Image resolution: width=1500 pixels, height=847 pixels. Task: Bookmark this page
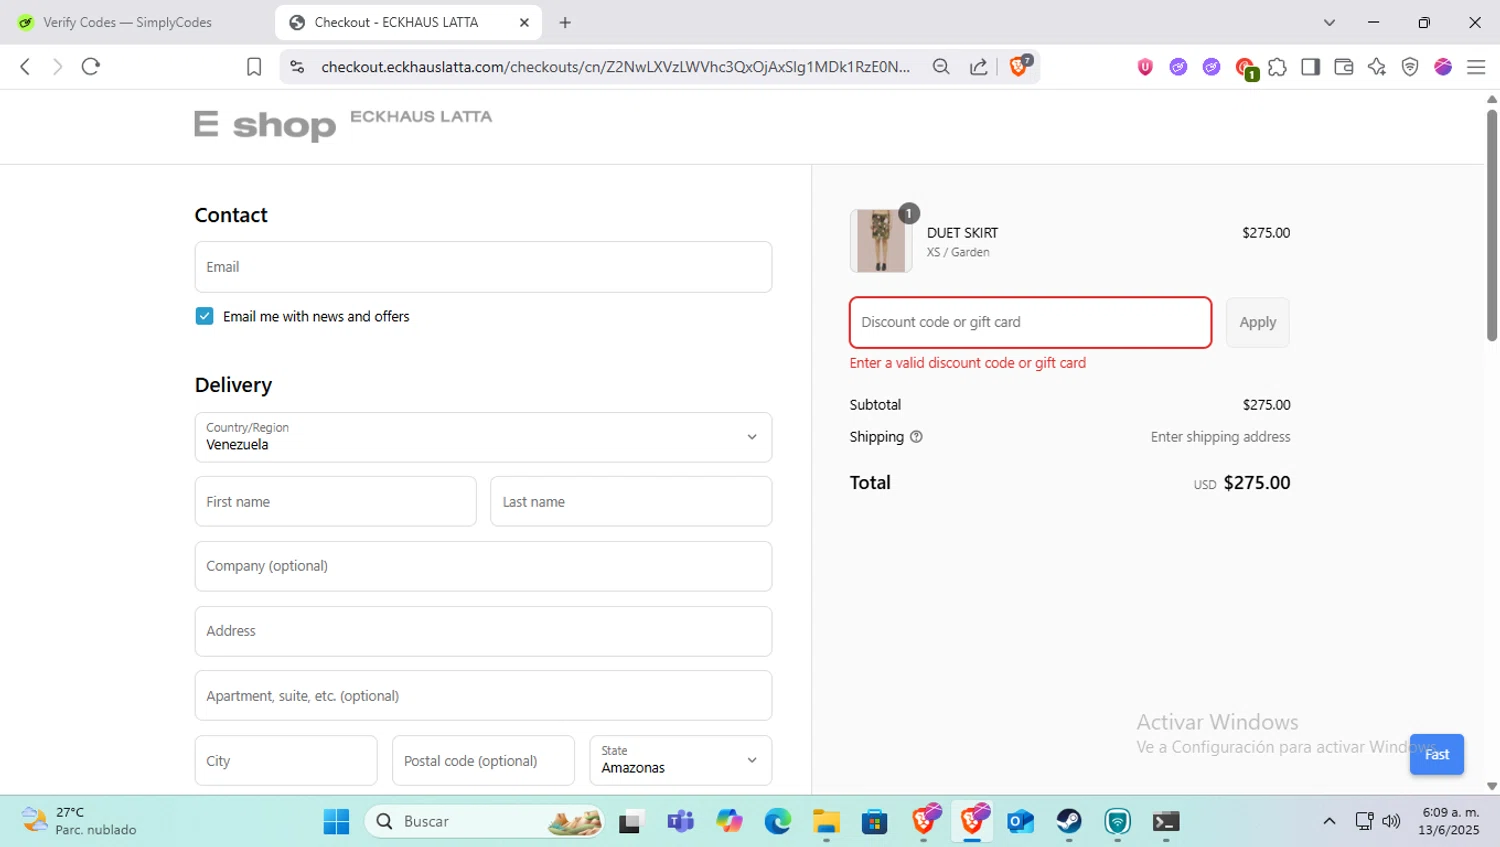[x=254, y=67]
